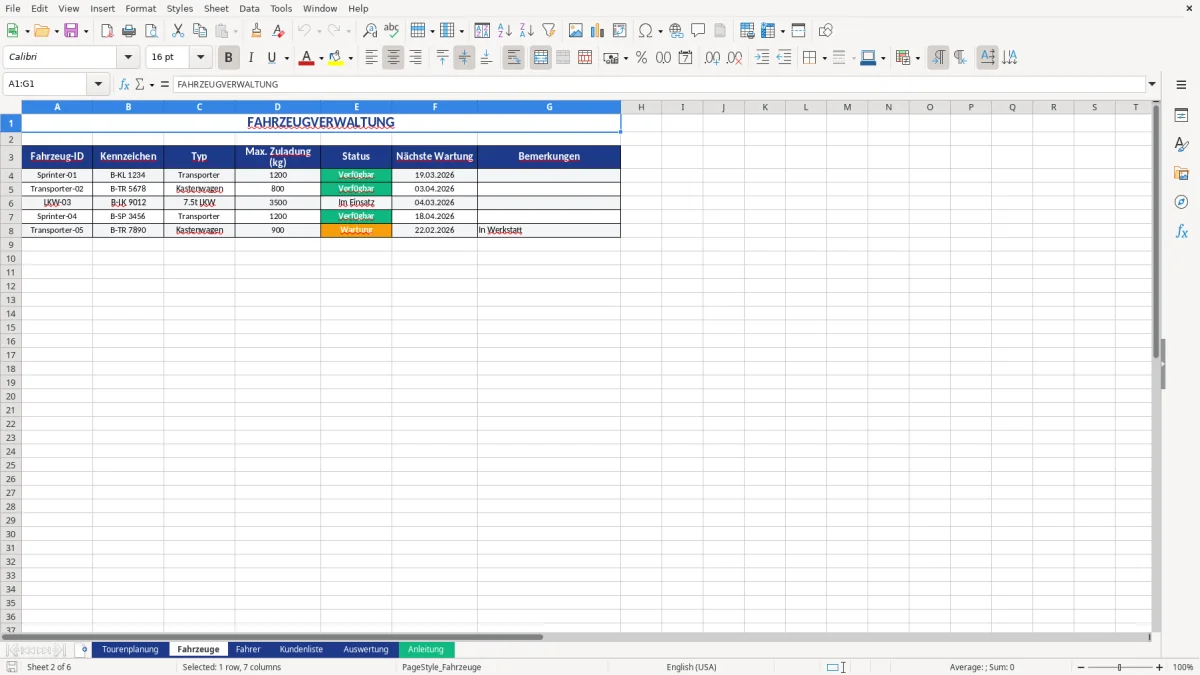The image size is (1200, 675).
Task: Open the borders dropdown arrow
Action: coord(825,57)
